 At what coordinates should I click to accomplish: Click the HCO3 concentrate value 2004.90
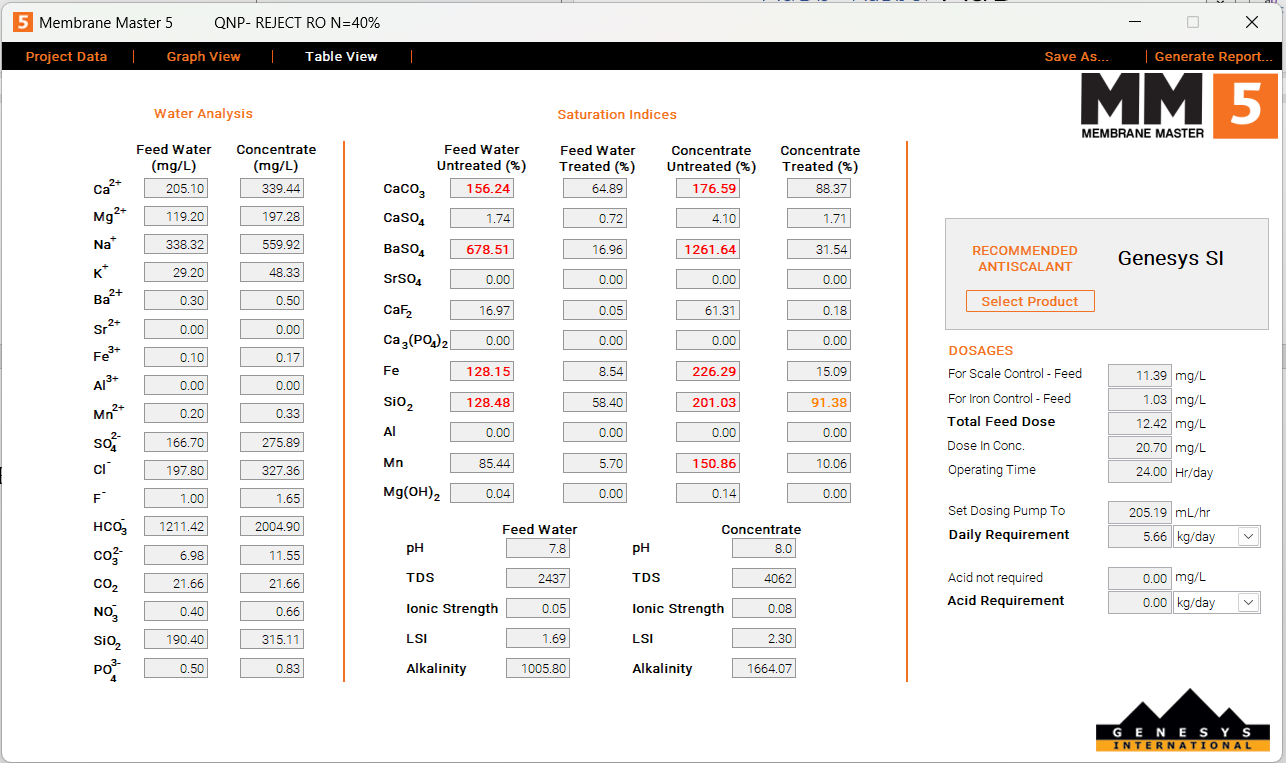click(x=272, y=526)
